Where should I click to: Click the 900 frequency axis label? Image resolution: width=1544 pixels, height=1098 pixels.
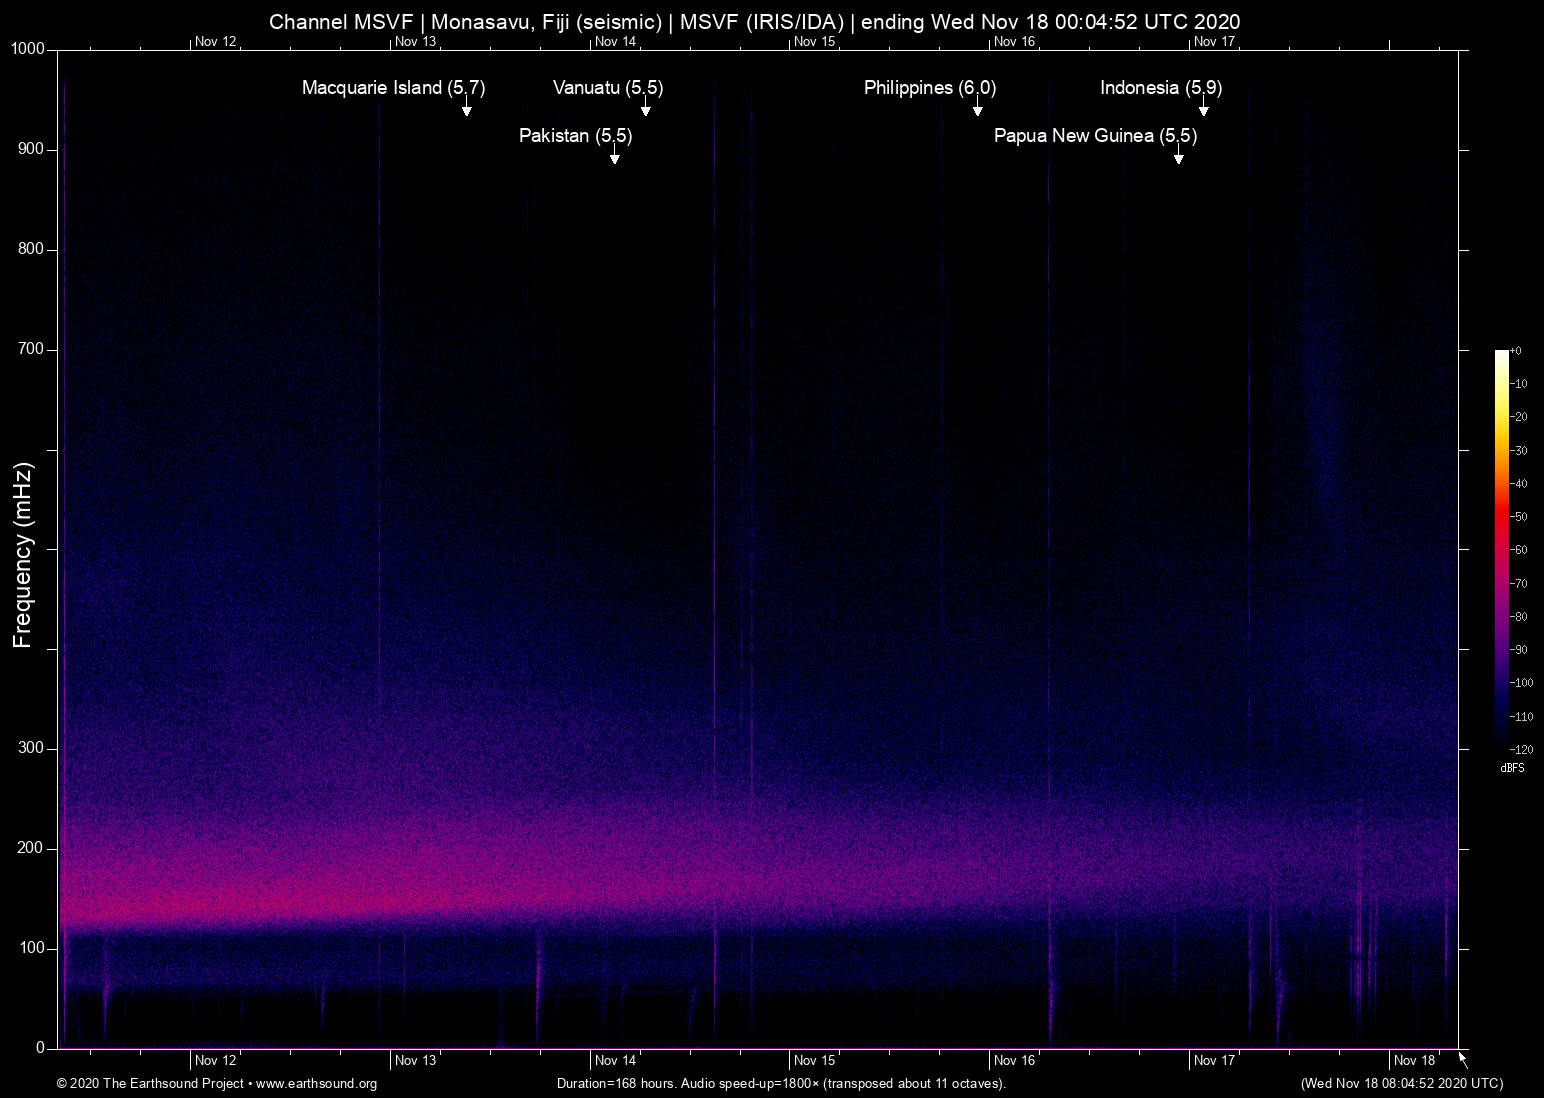(32, 149)
